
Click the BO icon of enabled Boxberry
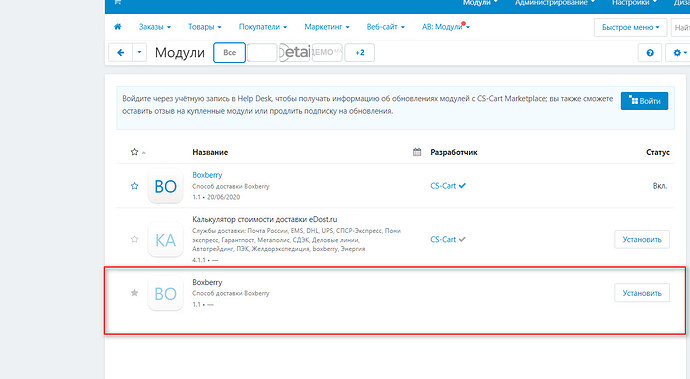(165, 186)
